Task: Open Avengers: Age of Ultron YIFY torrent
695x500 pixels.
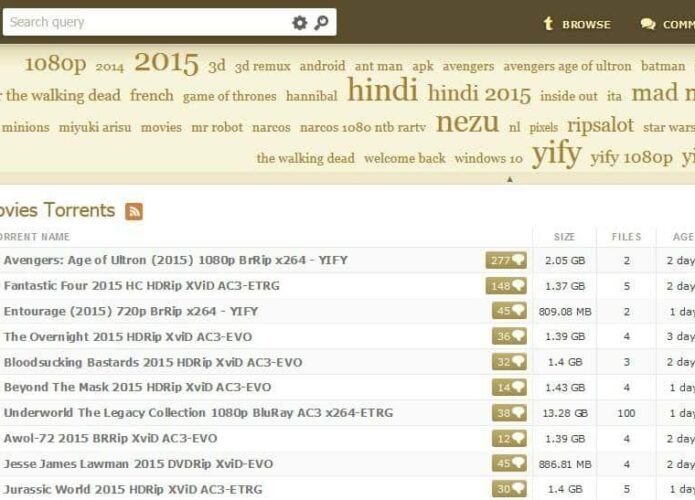Action: point(176,260)
